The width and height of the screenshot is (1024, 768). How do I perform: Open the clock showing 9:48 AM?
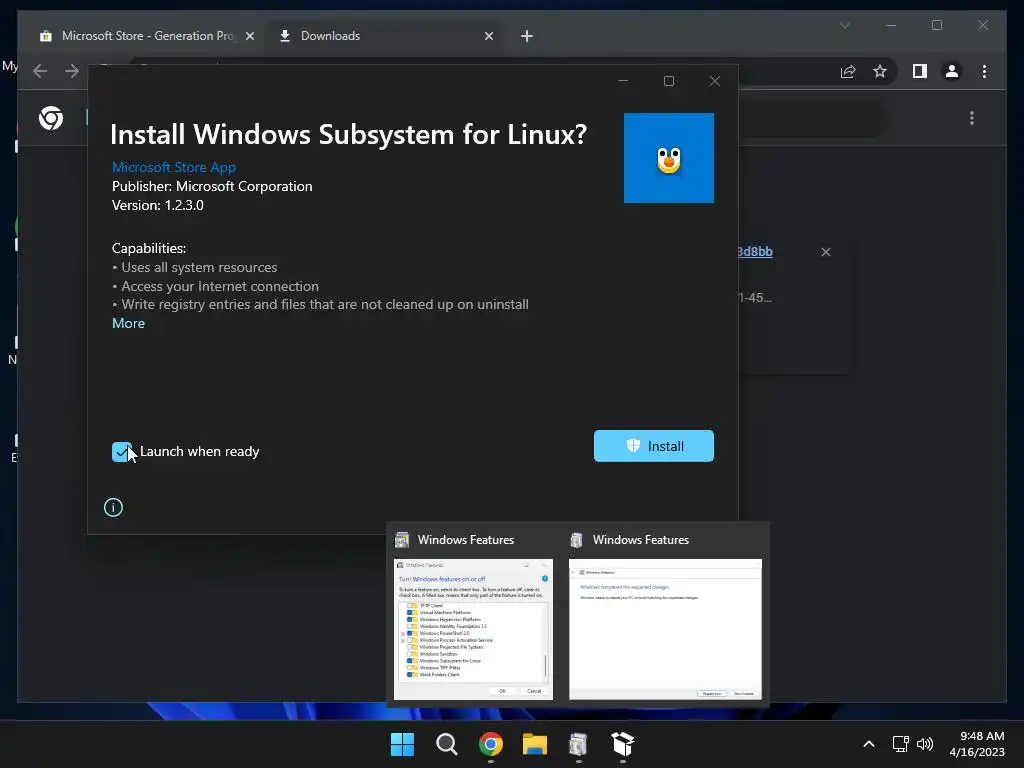977,744
